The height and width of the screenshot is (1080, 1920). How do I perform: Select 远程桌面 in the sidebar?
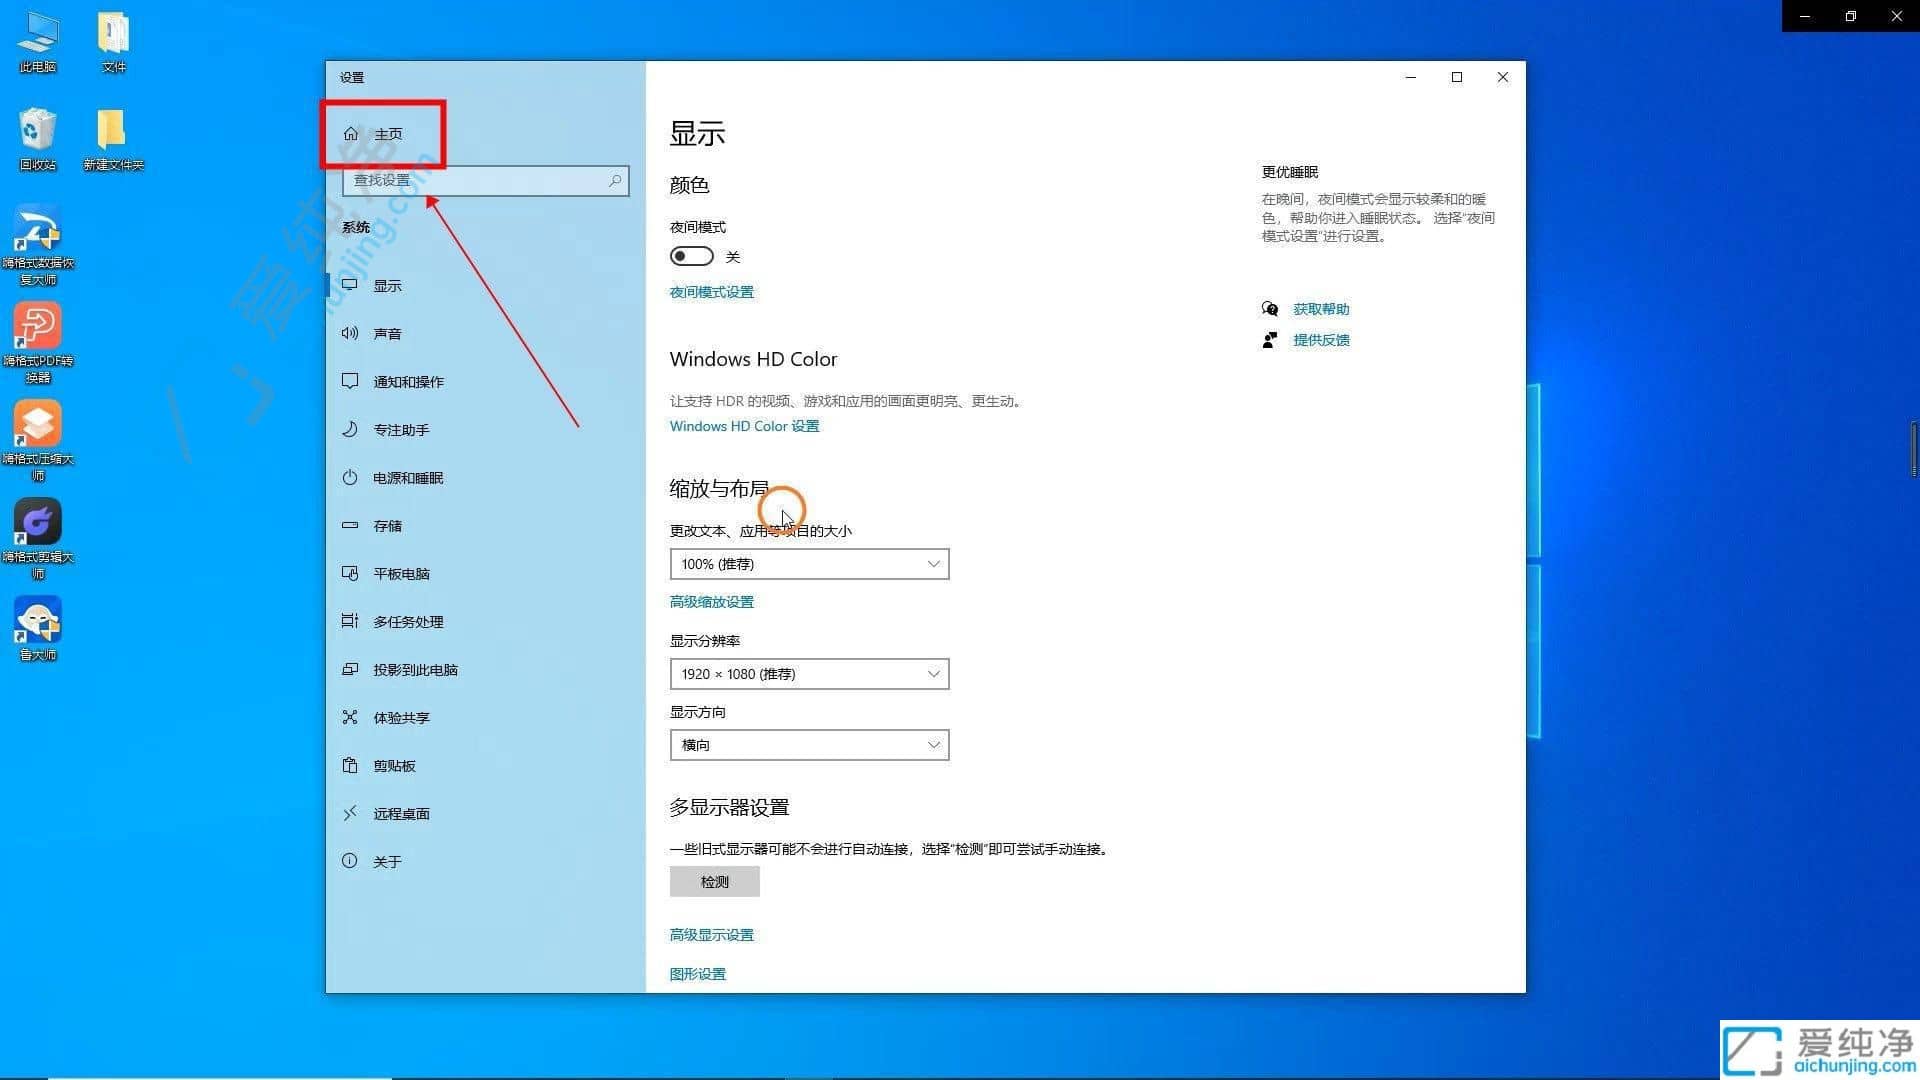coord(402,813)
